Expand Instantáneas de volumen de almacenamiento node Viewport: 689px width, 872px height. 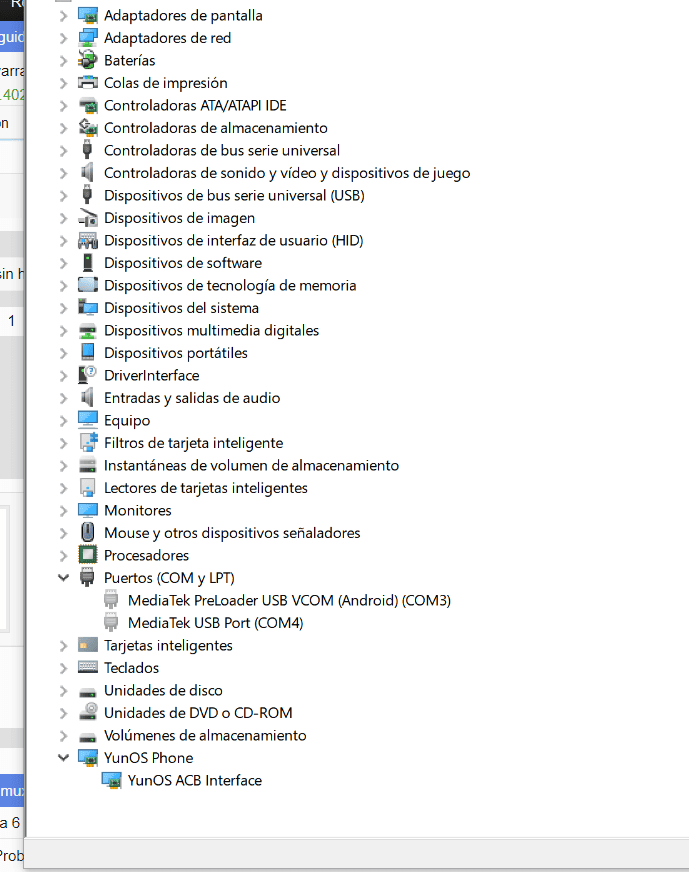tap(63, 466)
